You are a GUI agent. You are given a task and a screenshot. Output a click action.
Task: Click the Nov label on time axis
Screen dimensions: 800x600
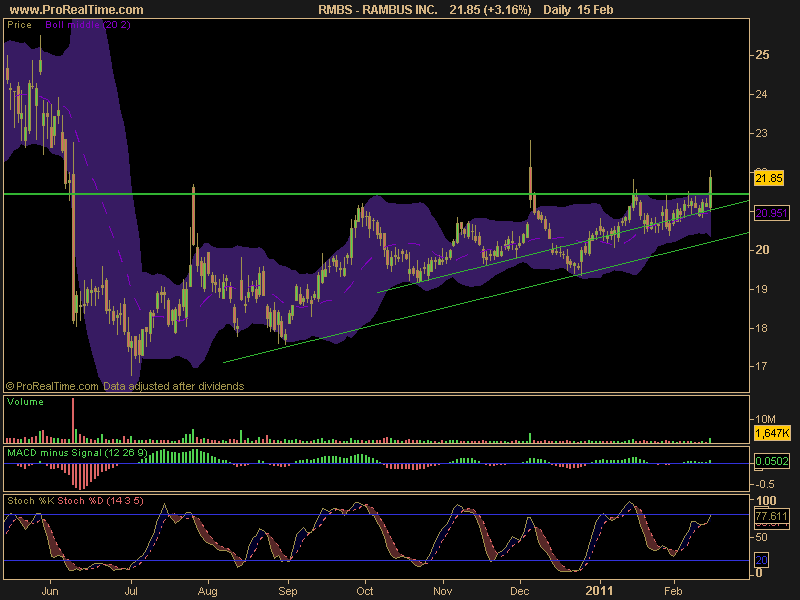(x=442, y=591)
